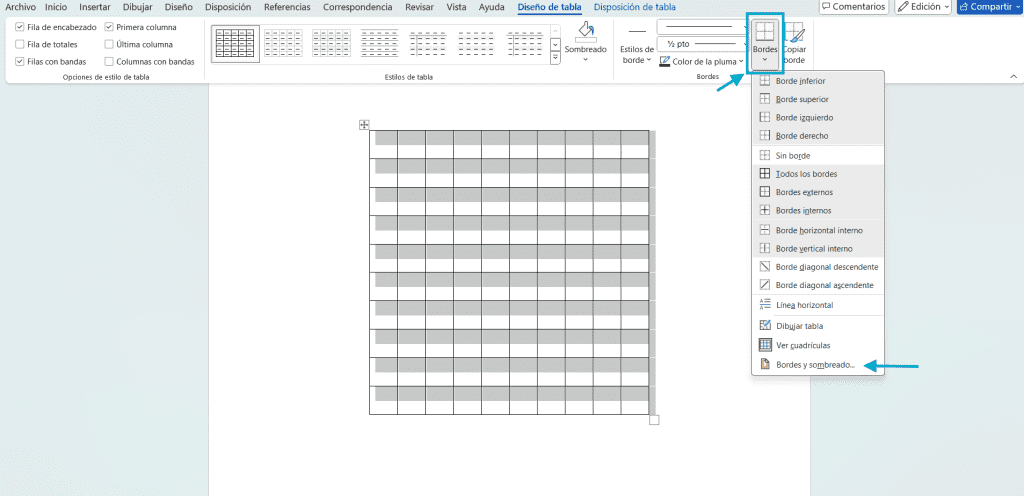The height and width of the screenshot is (496, 1024).
Task: Switch to the Disposición de tabla tab
Action: tap(635, 7)
